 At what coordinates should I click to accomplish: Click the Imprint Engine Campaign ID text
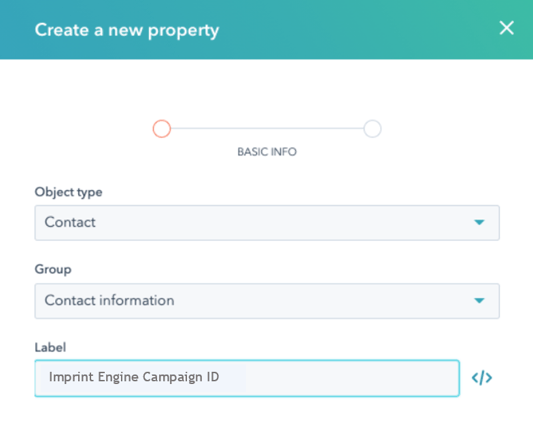(134, 377)
